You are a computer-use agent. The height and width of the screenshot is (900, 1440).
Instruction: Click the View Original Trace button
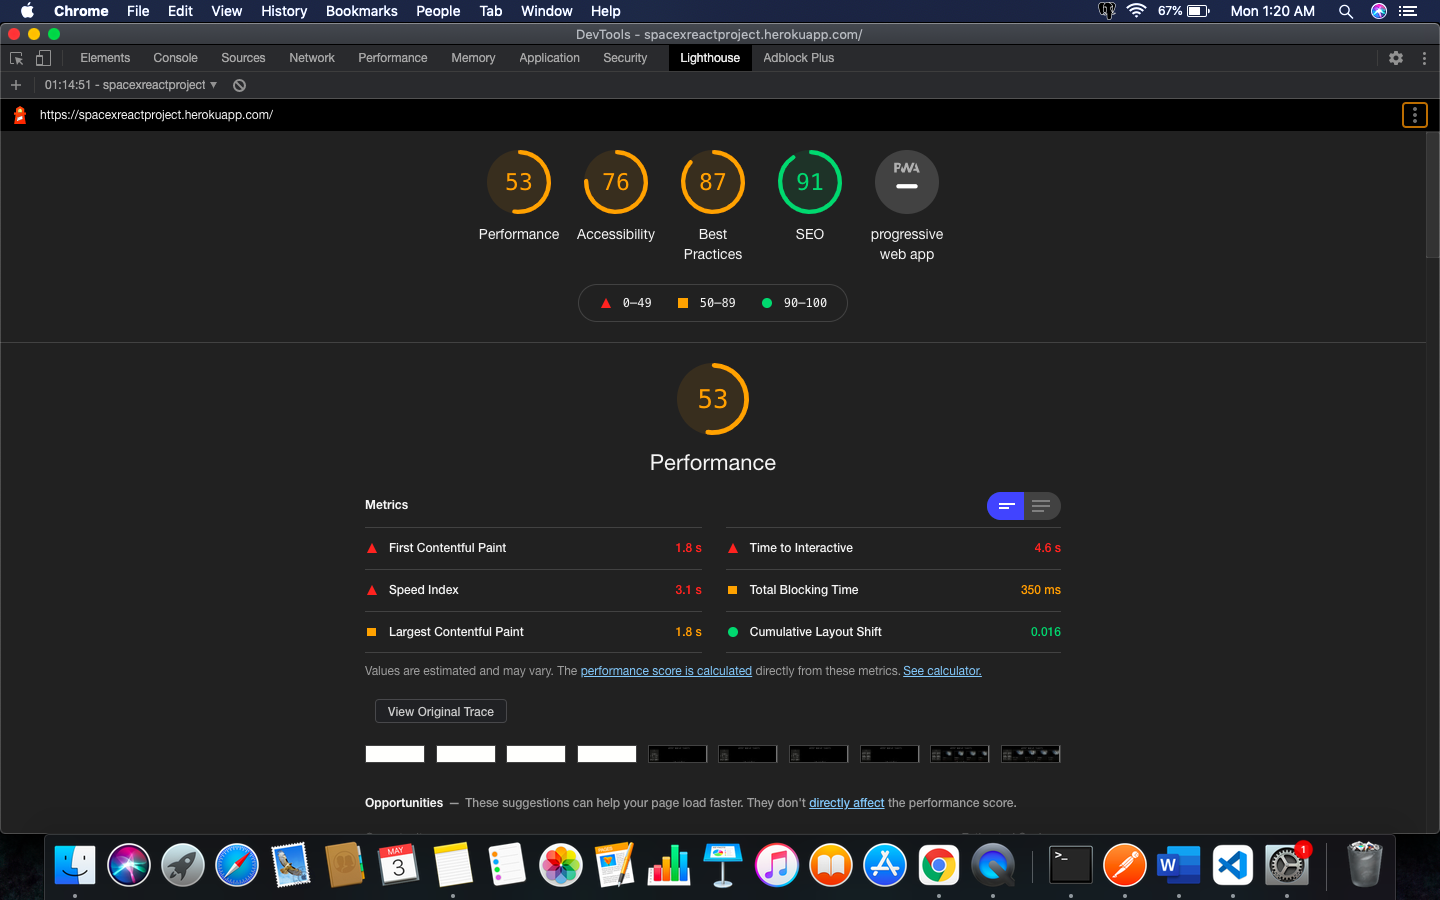[x=440, y=711]
